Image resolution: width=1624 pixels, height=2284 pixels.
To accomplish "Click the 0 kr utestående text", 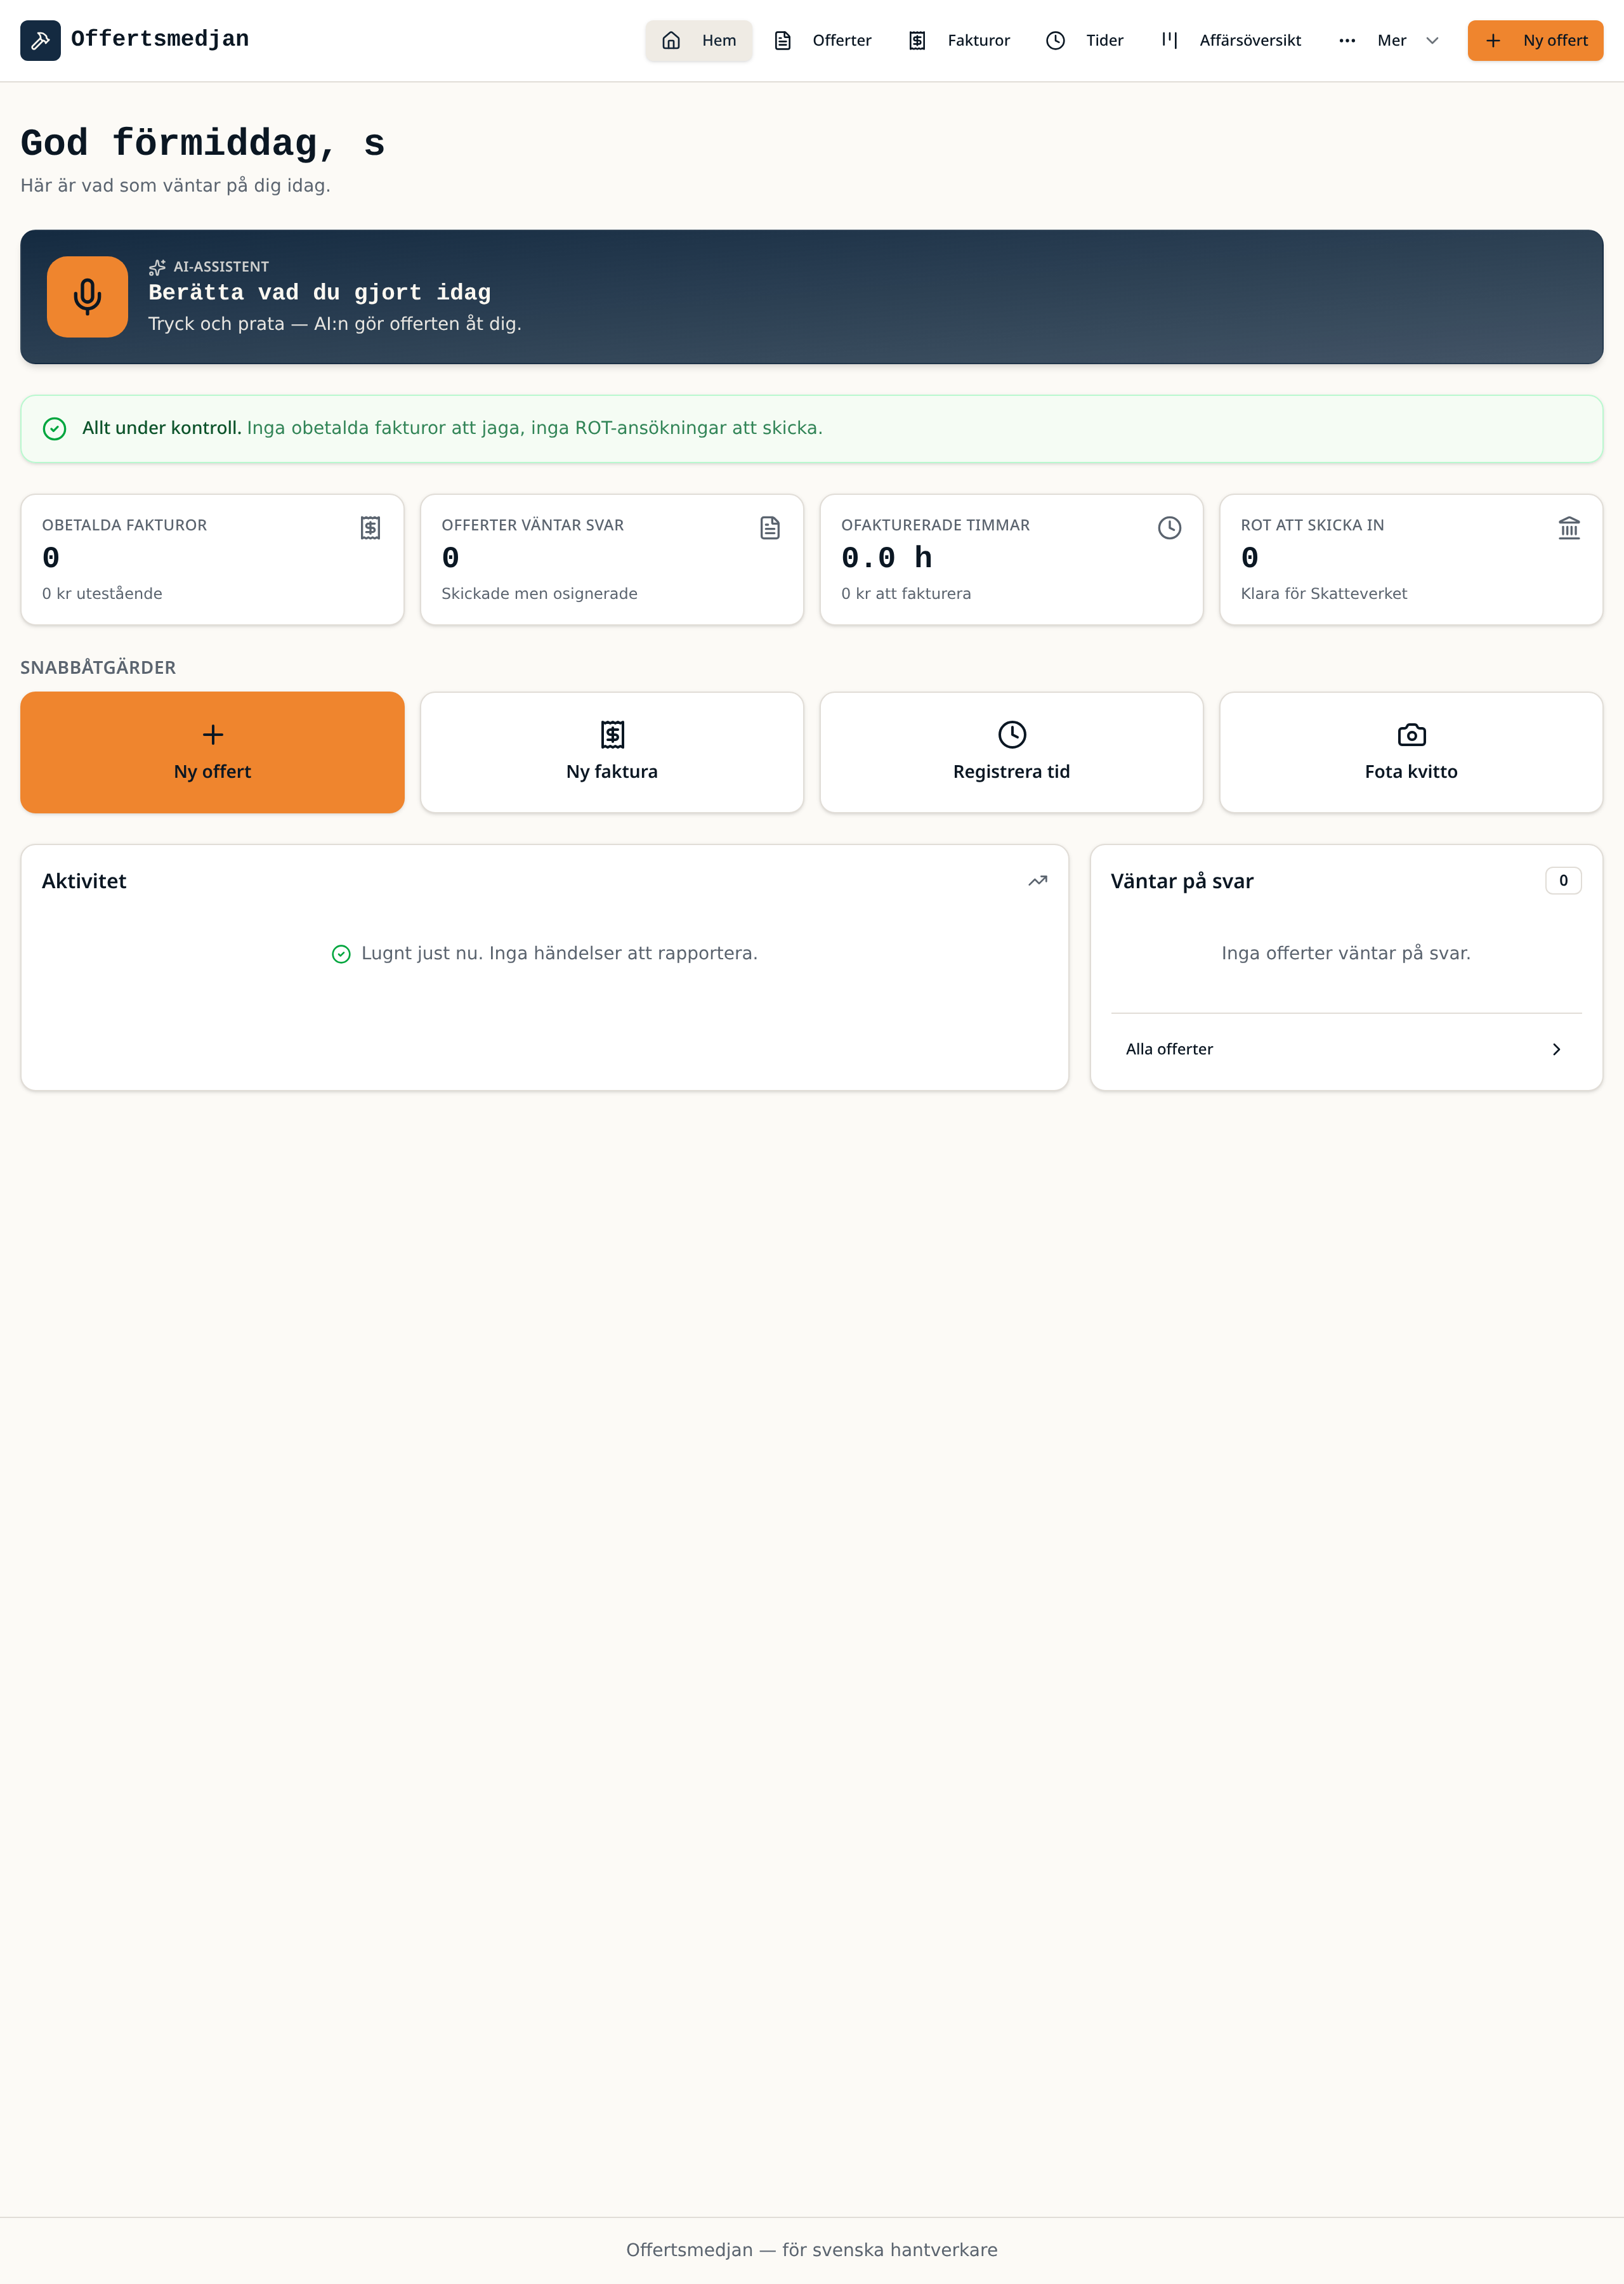I will pos(102,593).
